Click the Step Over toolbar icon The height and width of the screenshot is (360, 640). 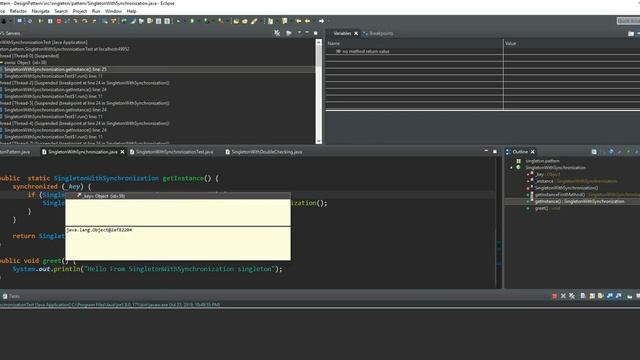[84, 21]
